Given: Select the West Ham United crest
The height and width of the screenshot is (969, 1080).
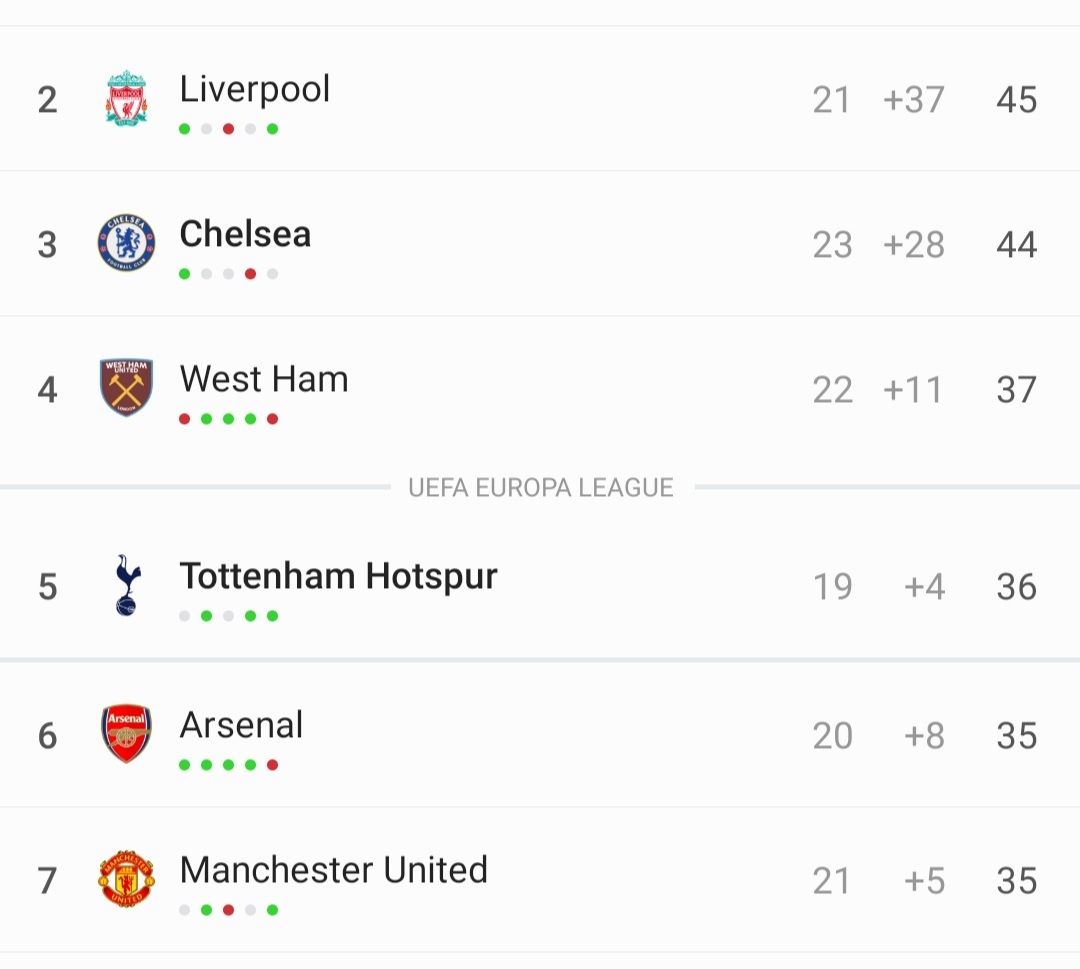Looking at the screenshot, I should click(126, 388).
